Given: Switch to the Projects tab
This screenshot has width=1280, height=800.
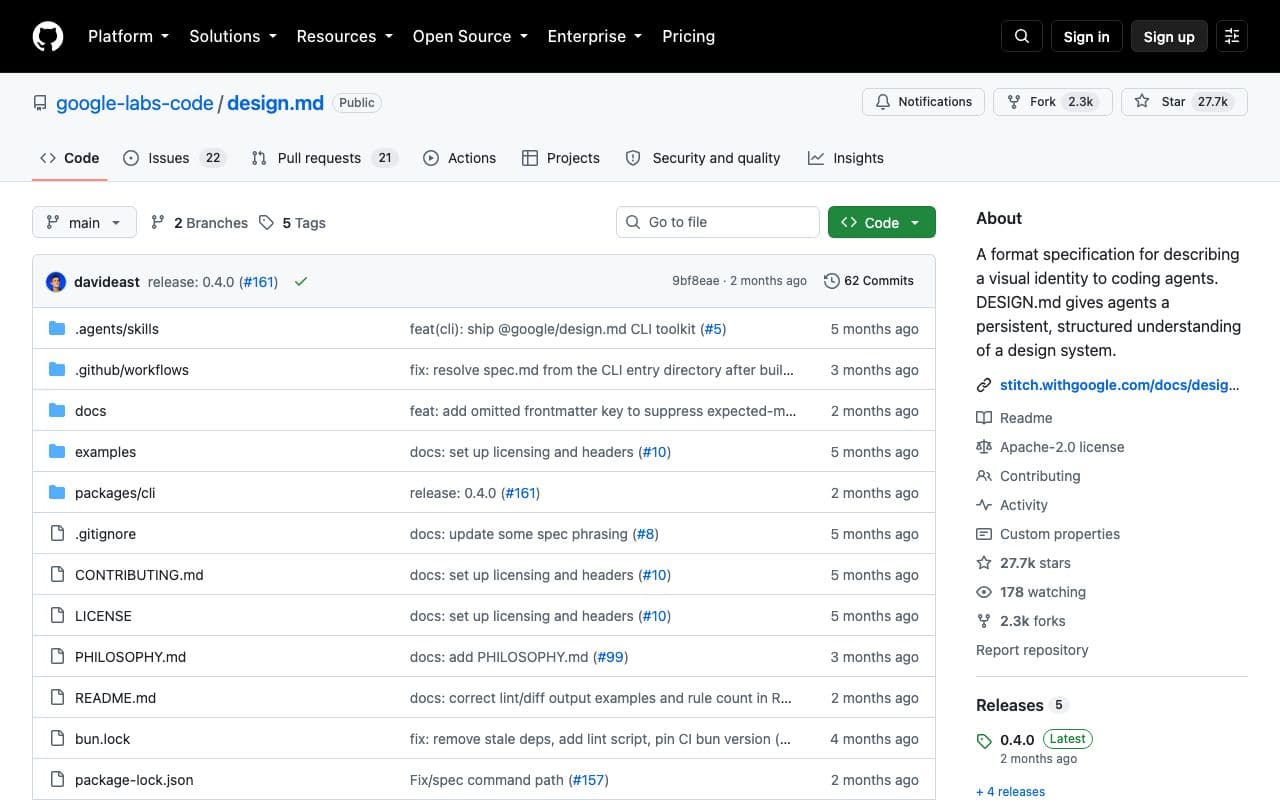Looking at the screenshot, I should point(561,158).
